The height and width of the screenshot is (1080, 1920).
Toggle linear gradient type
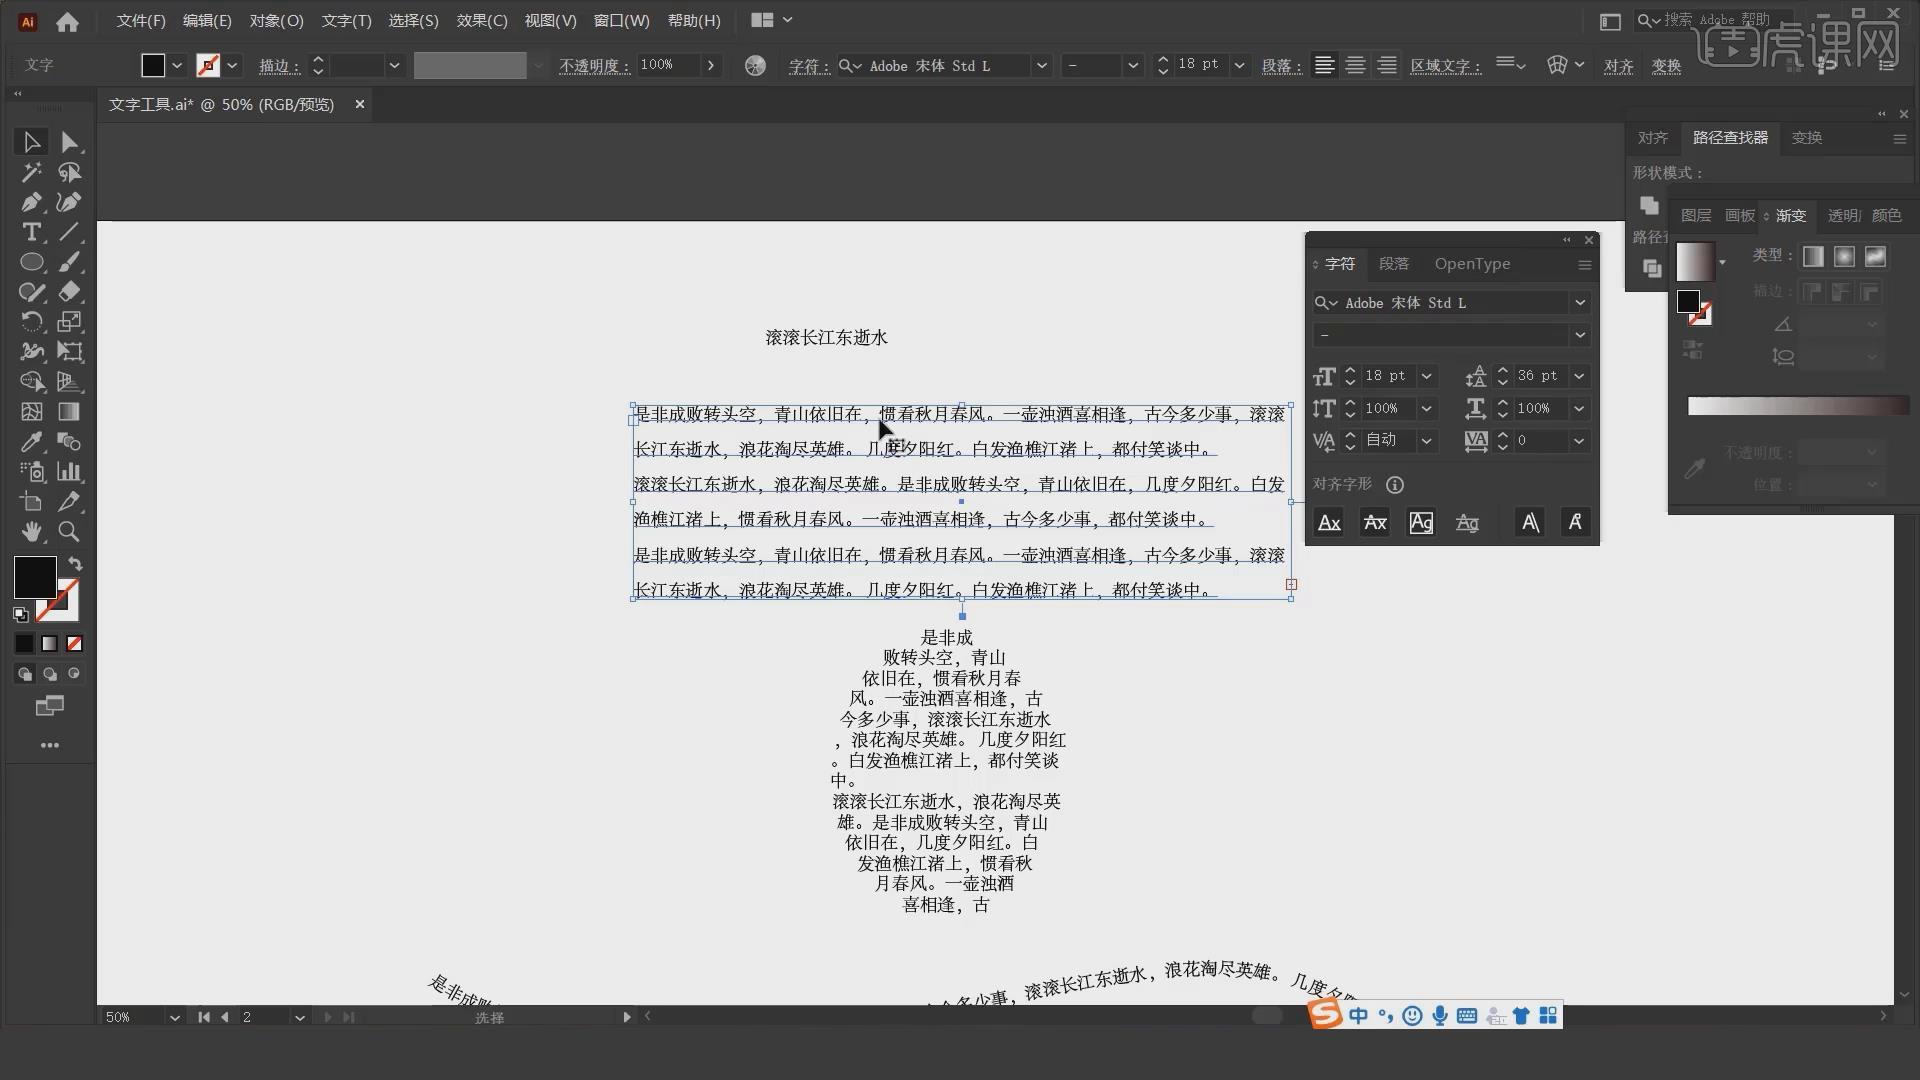coord(1813,256)
